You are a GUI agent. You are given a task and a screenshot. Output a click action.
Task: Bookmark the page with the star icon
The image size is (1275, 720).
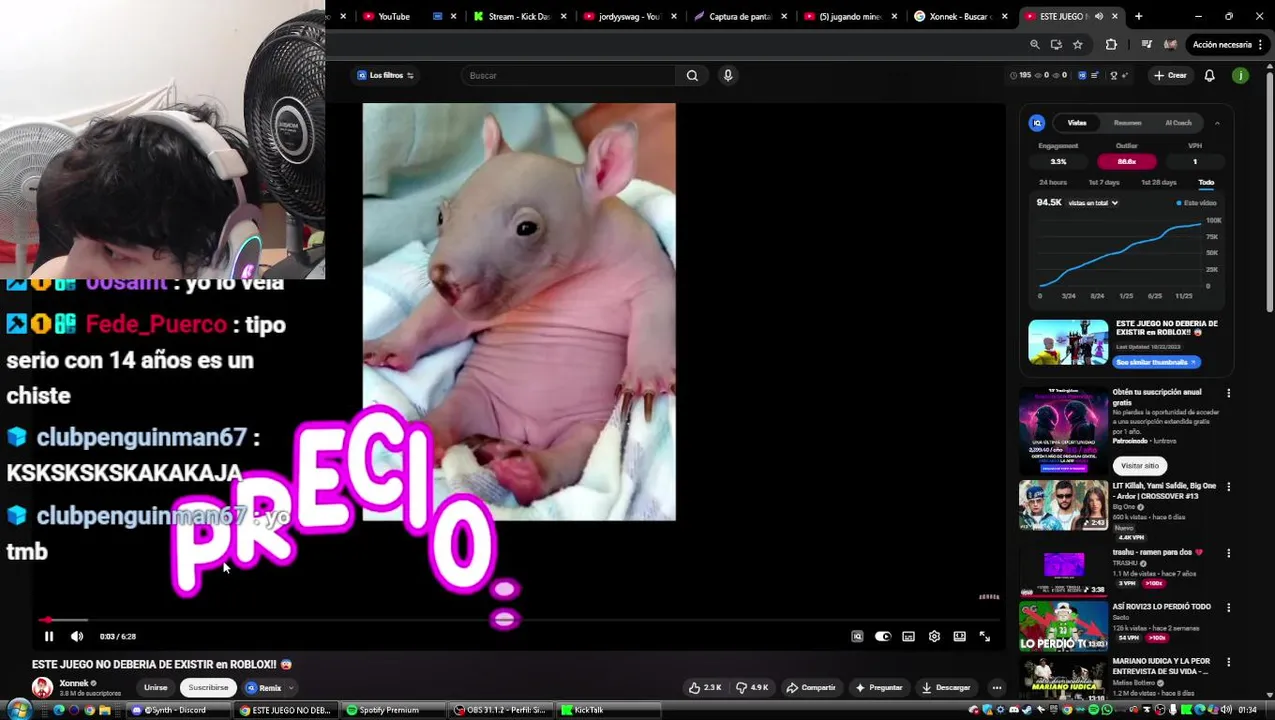click(1077, 44)
